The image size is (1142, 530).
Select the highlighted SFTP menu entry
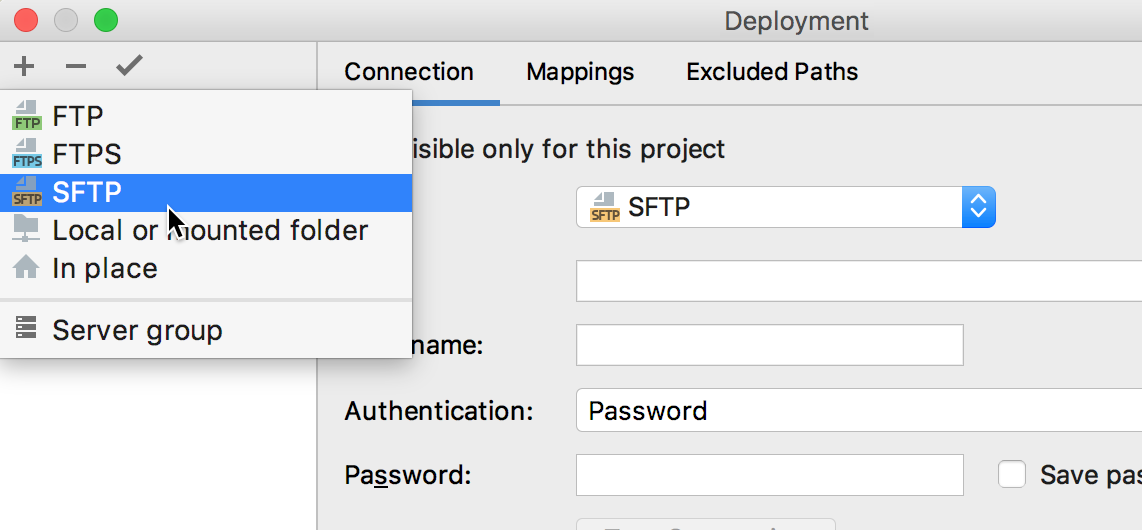click(86, 192)
